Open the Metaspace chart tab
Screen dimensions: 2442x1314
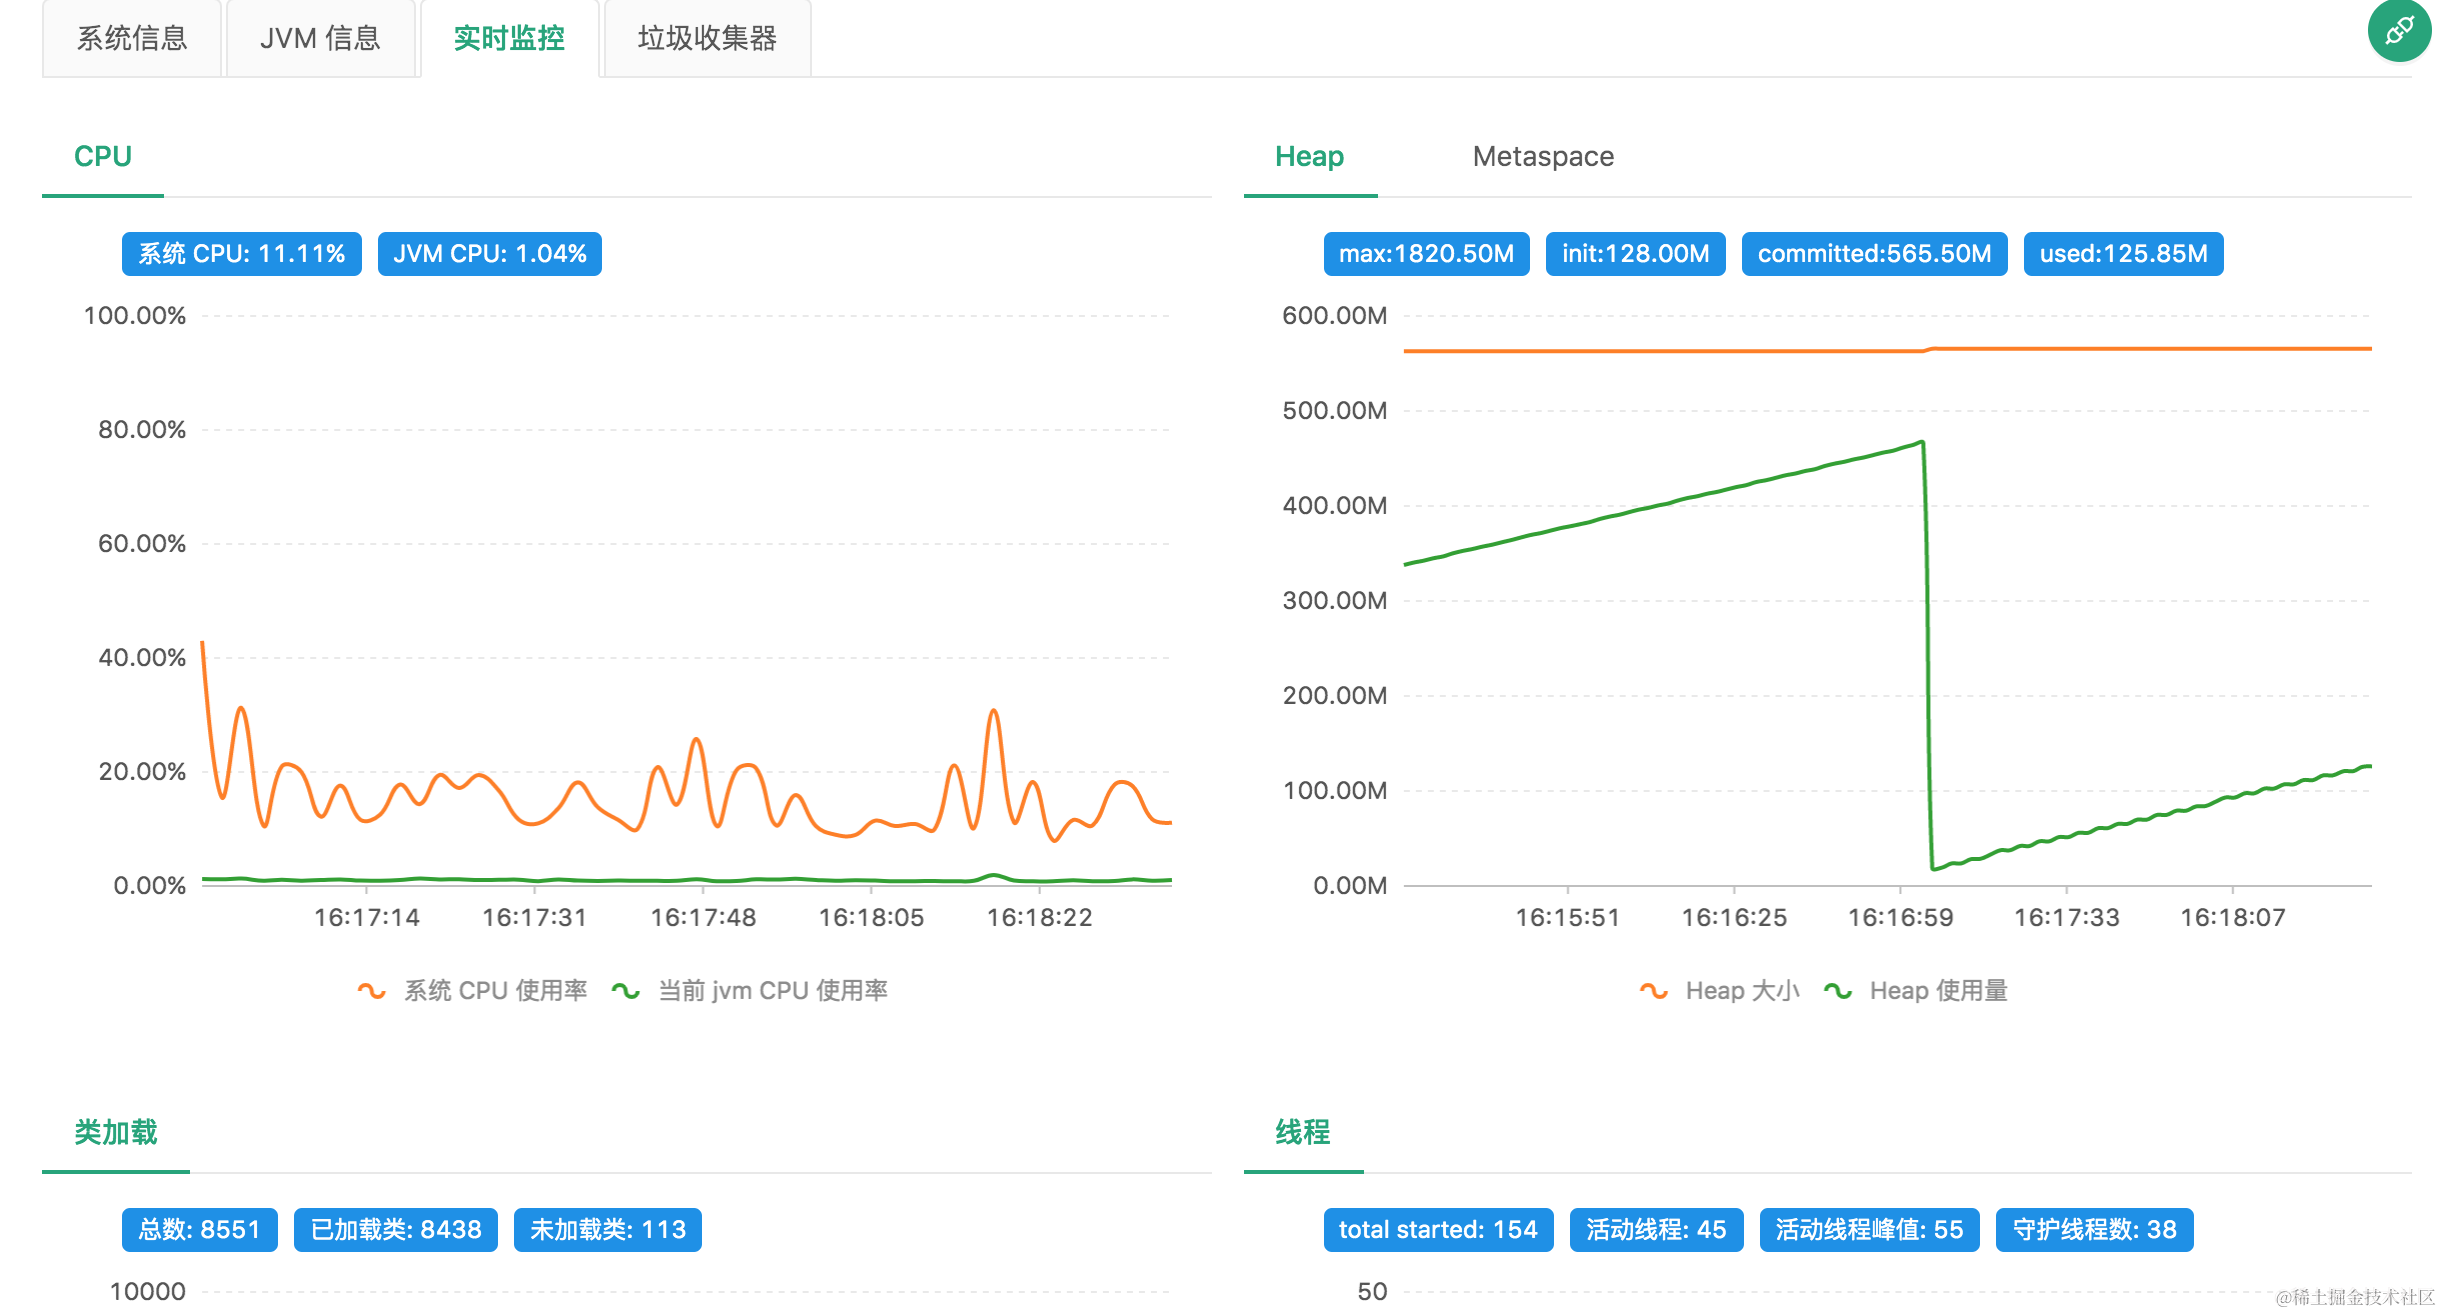tap(1541, 156)
